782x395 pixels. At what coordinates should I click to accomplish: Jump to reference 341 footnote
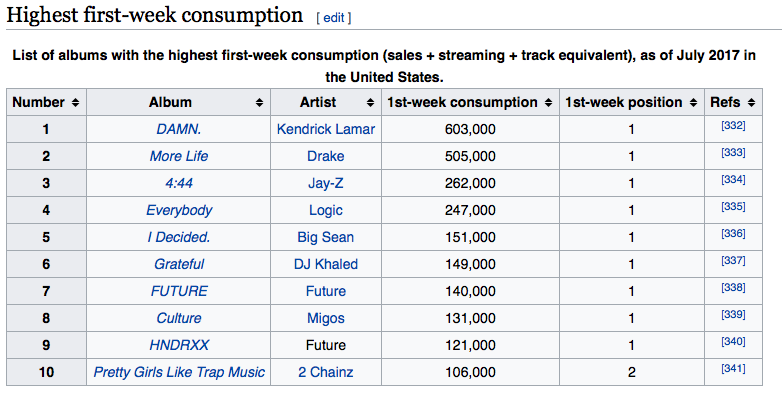tap(733, 369)
